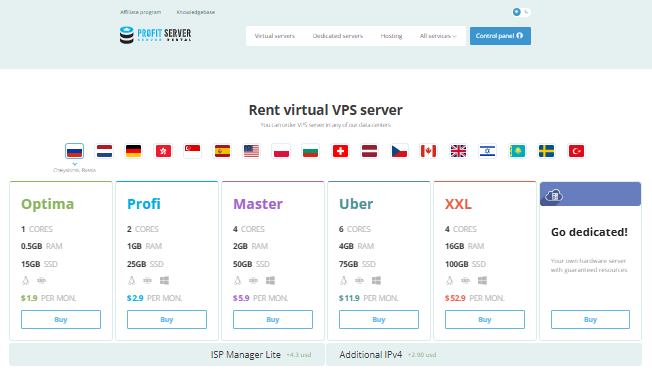Open the Affiliate program link
The image size is (652, 373).
click(141, 12)
